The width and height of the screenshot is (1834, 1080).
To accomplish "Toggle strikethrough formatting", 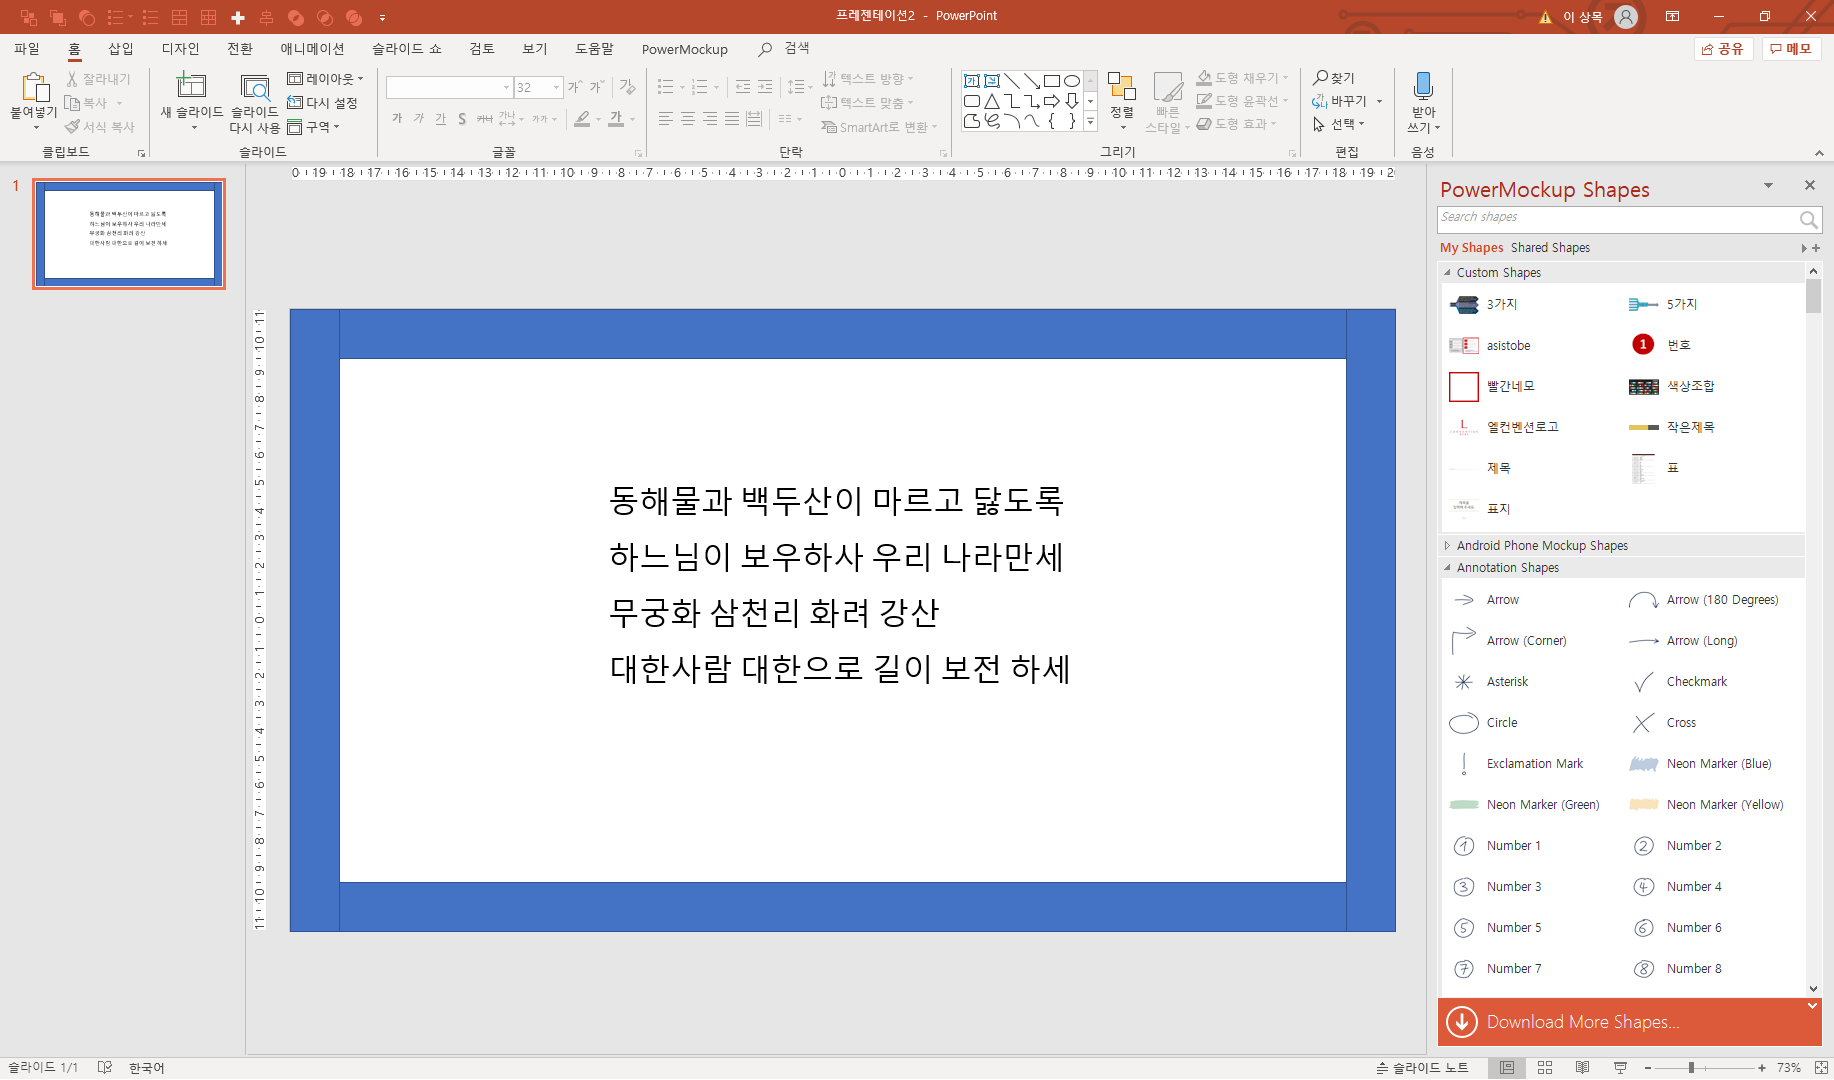I will pyautogui.click(x=484, y=119).
